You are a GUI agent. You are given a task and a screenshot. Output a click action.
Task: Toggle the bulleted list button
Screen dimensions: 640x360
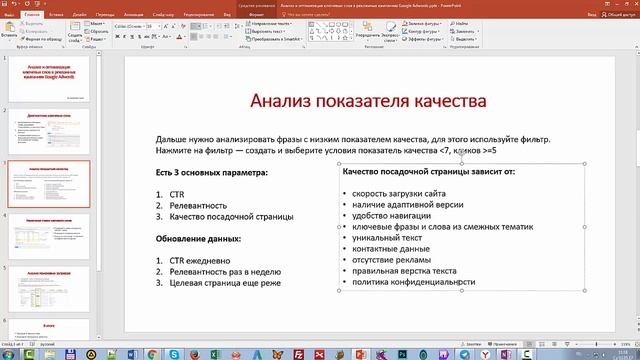pos(196,26)
